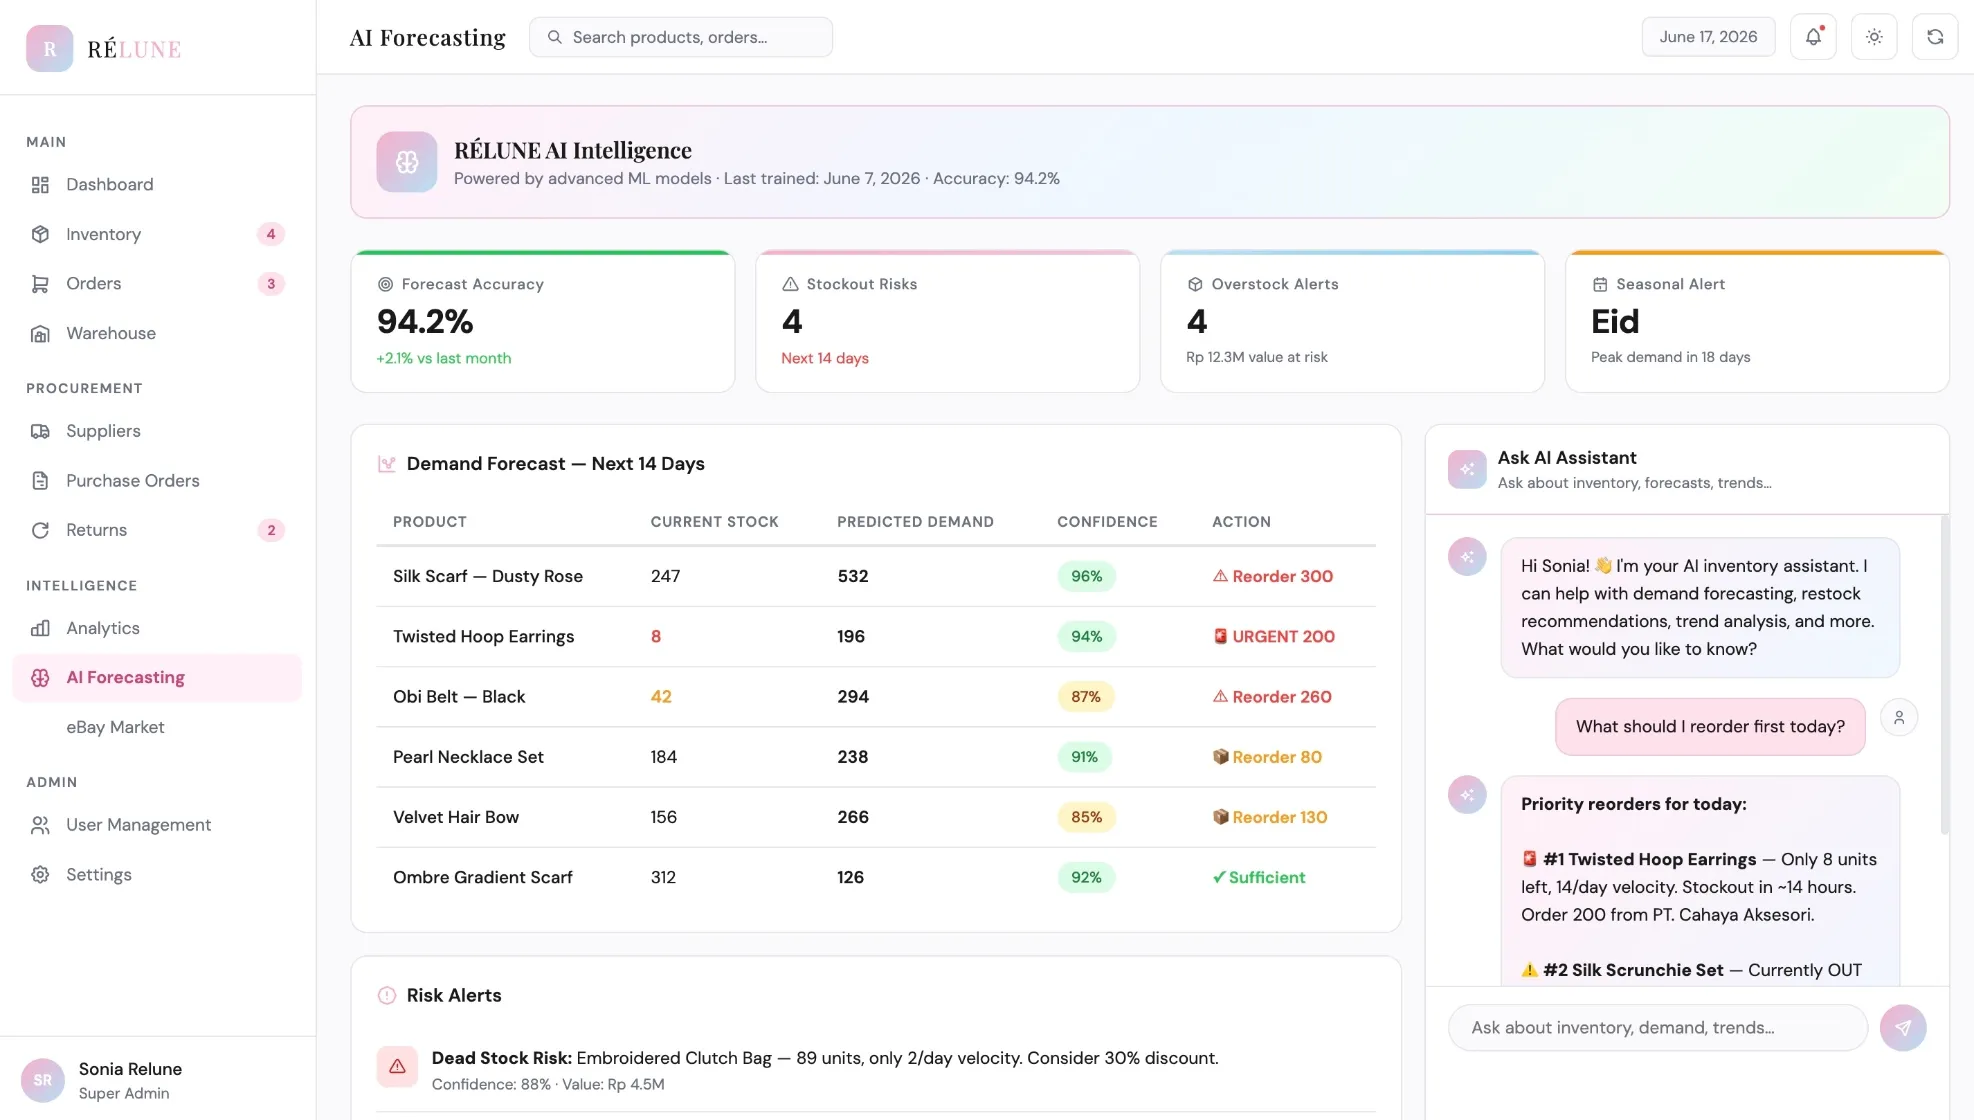Click Reorder 300 for Silk Scarf
The height and width of the screenshot is (1120, 1974).
[x=1273, y=576]
